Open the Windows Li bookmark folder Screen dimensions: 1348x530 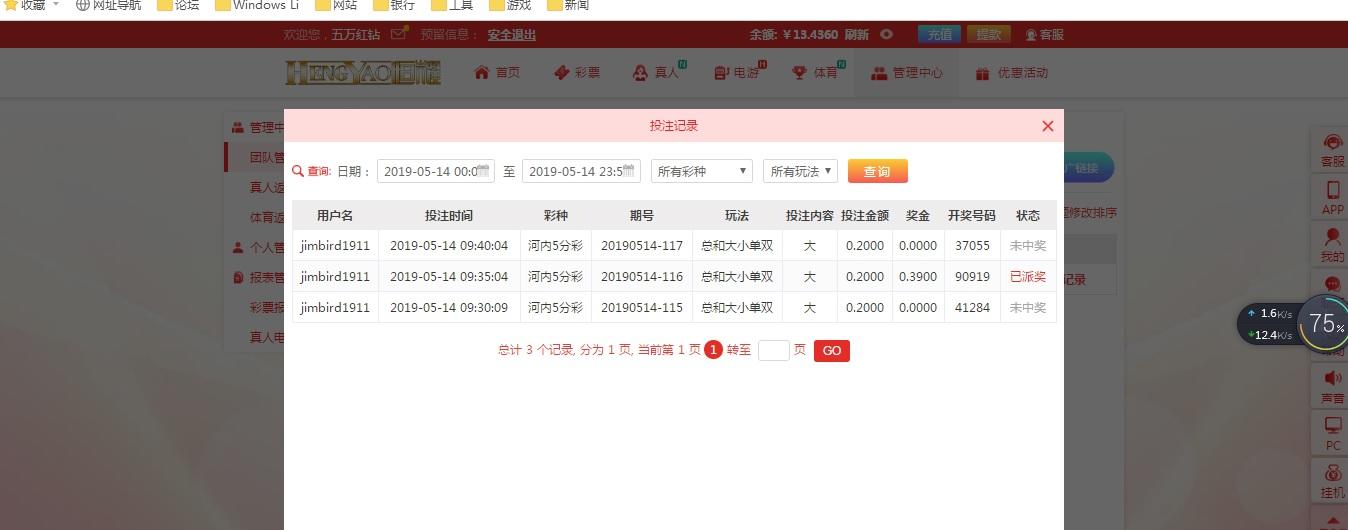click(257, 5)
